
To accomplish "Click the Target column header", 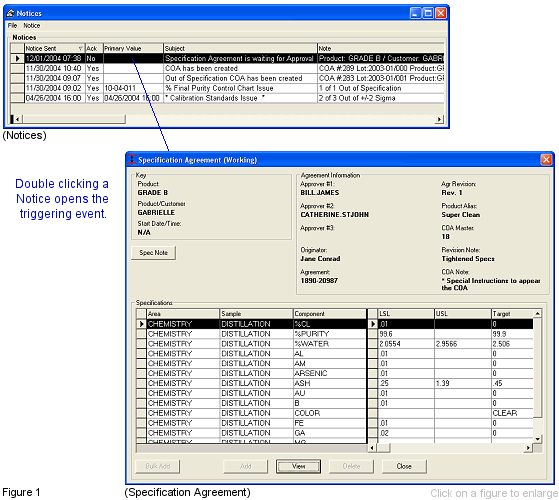I will pyautogui.click(x=512, y=314).
